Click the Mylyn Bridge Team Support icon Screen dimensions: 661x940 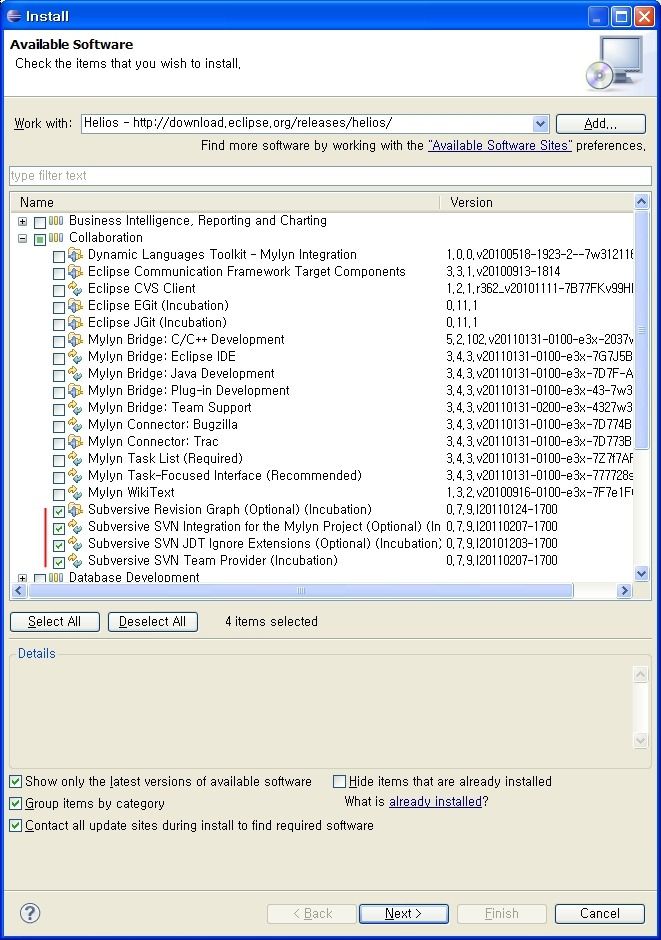click(75, 408)
